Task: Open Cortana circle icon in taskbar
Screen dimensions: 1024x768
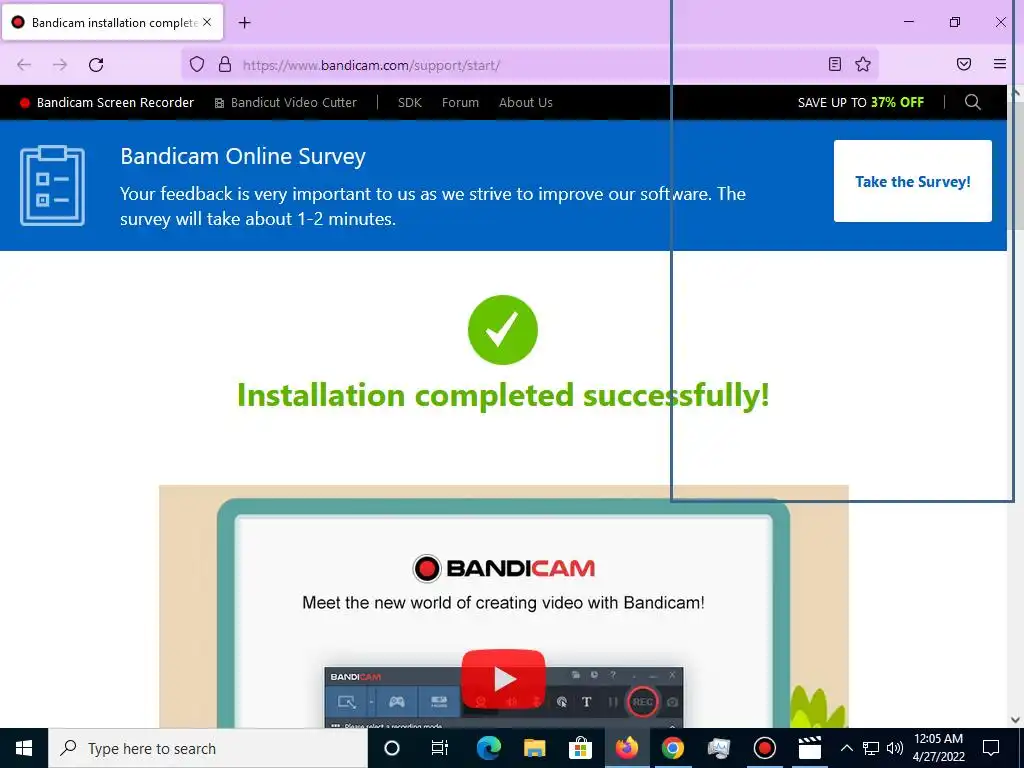Action: pyautogui.click(x=392, y=748)
